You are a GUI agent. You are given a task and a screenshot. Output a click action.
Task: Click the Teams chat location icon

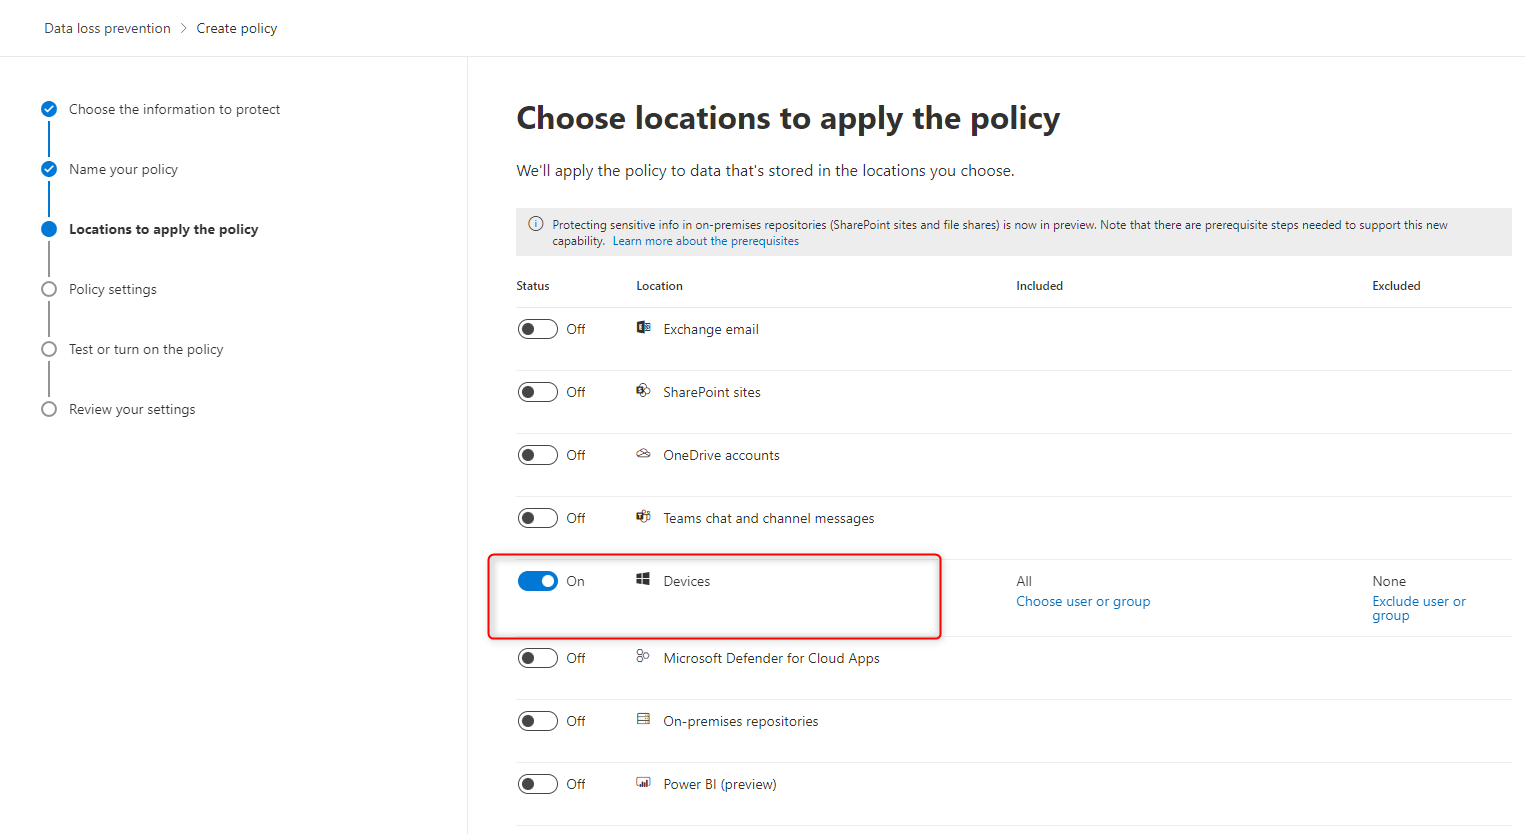[643, 517]
